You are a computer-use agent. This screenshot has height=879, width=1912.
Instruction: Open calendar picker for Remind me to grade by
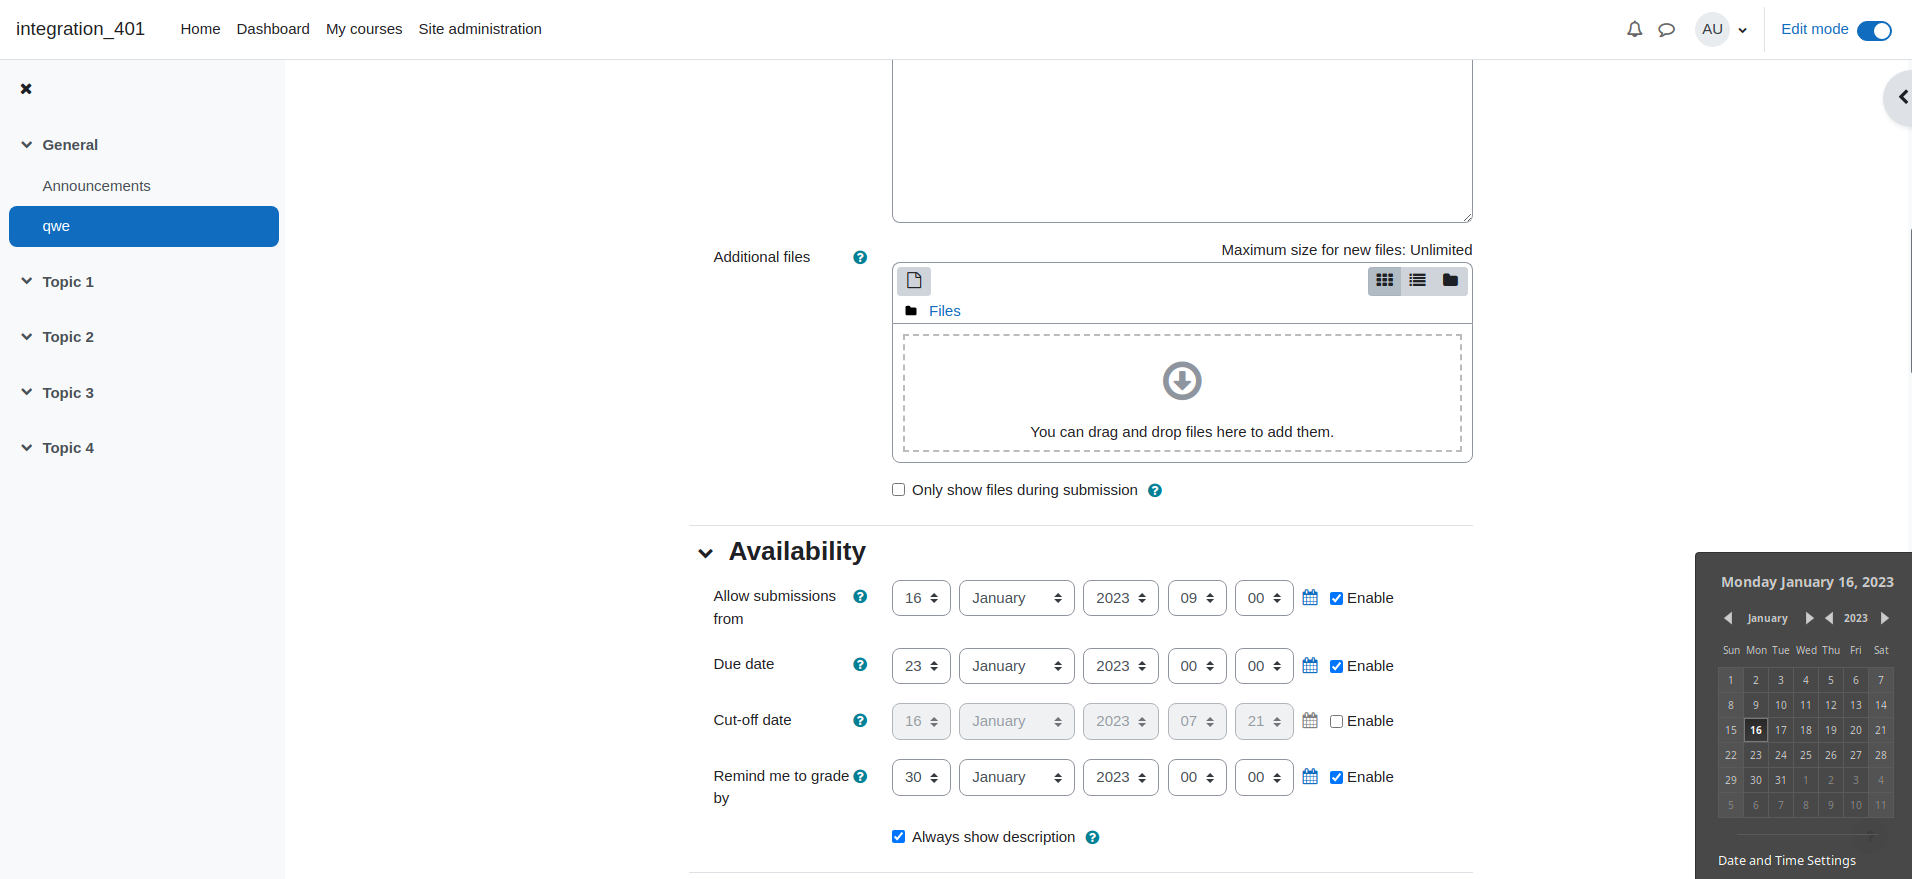pyautogui.click(x=1310, y=776)
